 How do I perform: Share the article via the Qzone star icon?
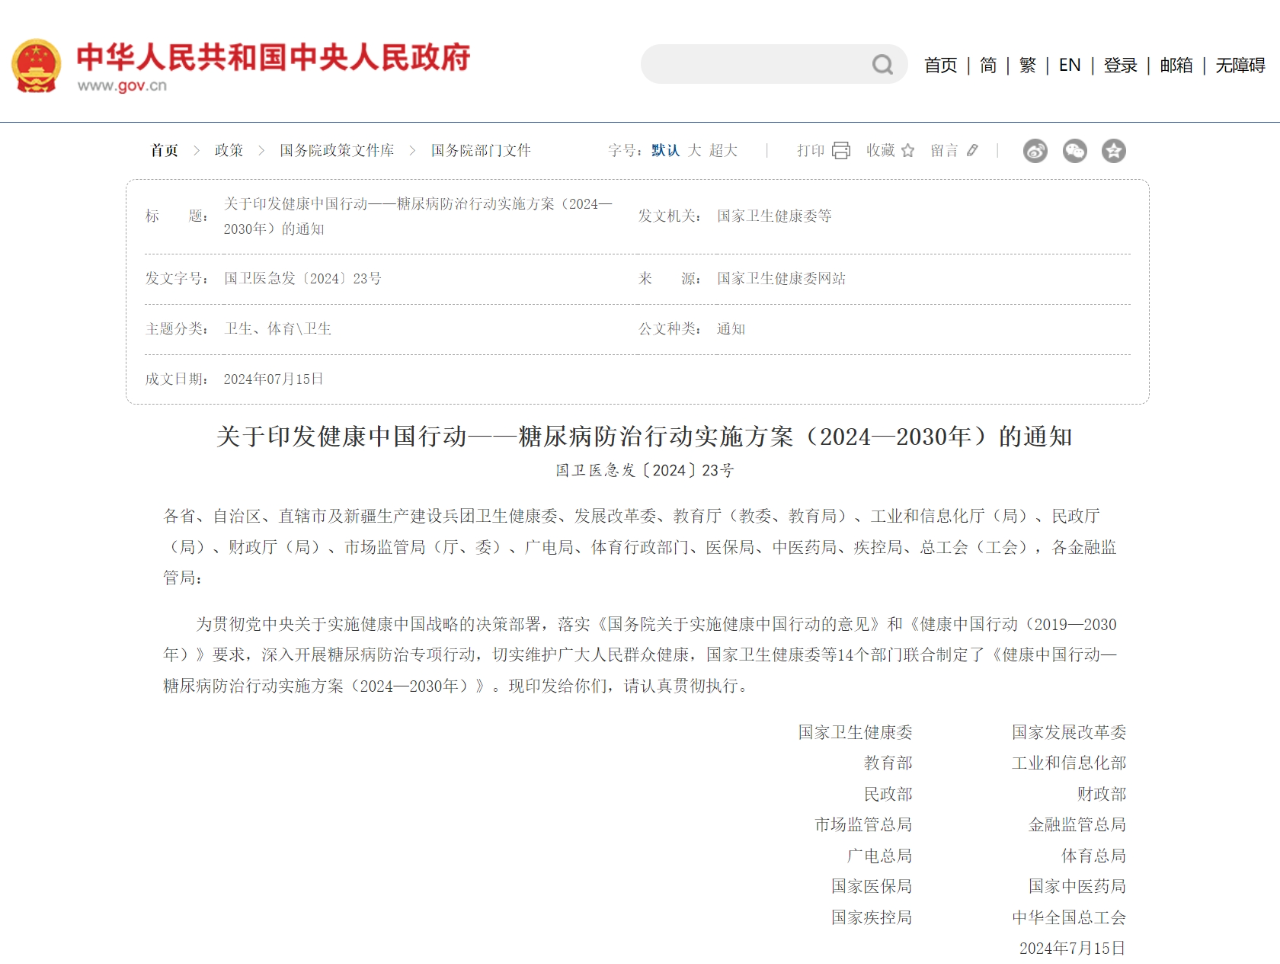pos(1112,150)
